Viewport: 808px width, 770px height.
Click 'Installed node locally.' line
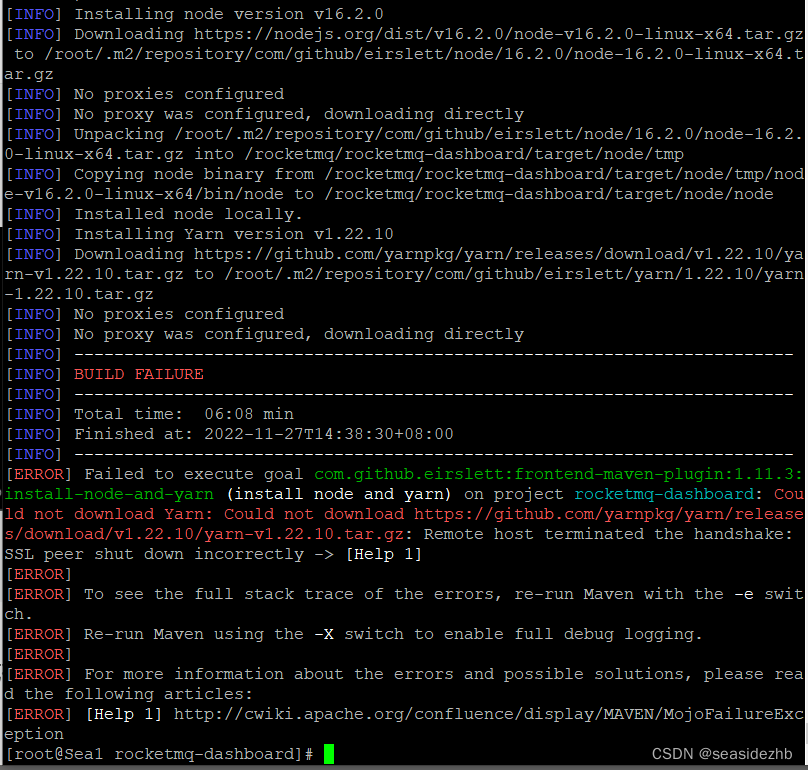[154, 214]
